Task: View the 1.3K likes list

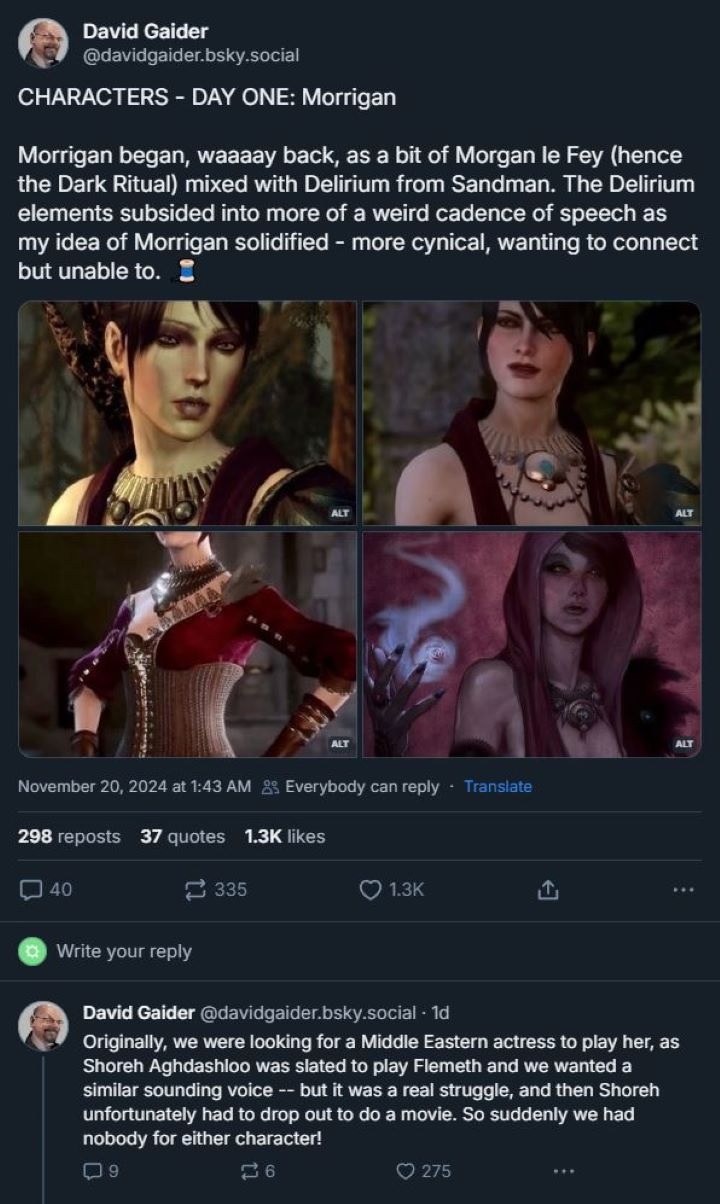Action: (x=284, y=836)
